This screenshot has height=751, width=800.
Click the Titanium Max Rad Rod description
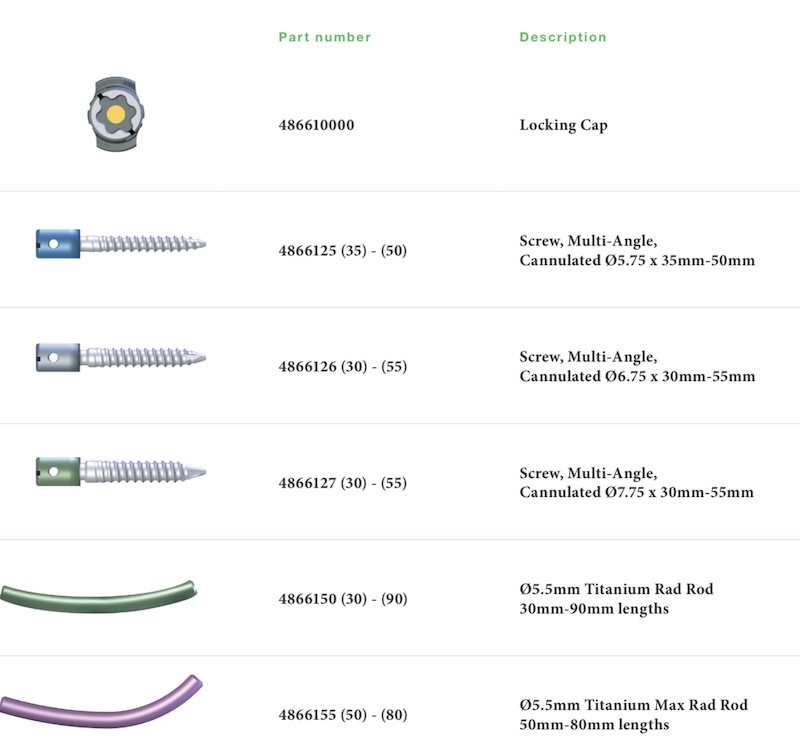(x=633, y=715)
